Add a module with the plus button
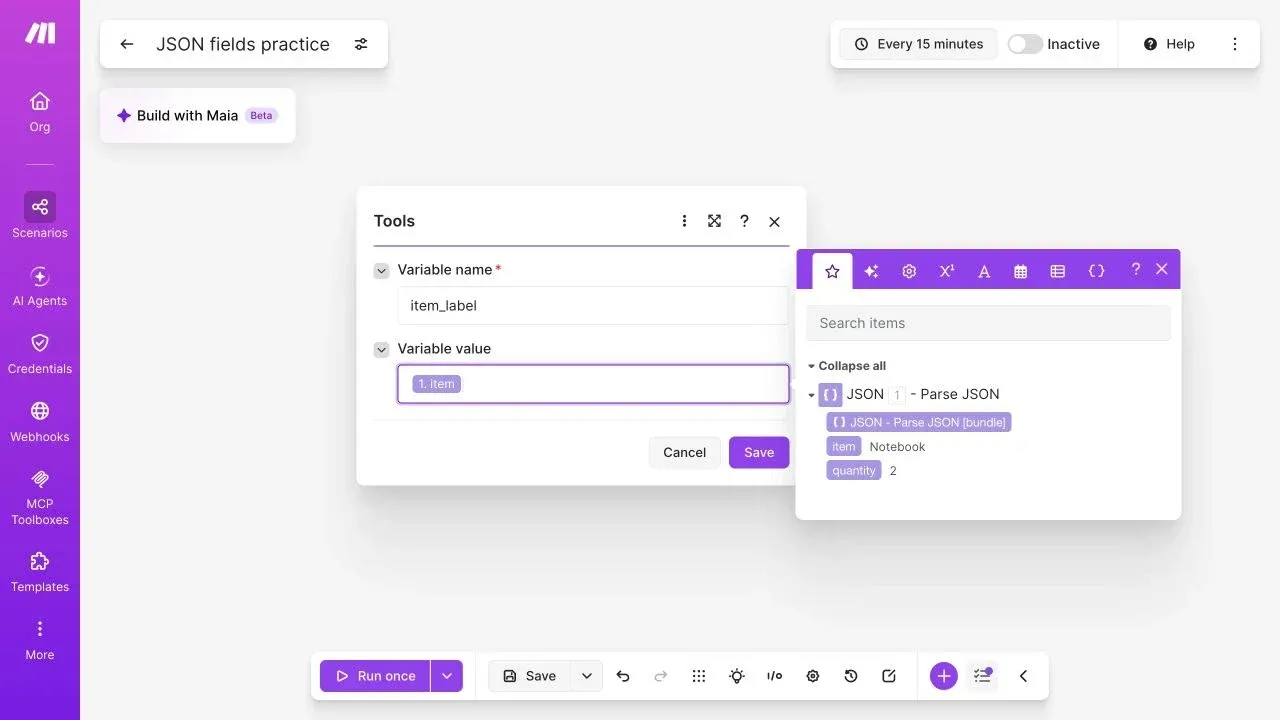 pyautogui.click(x=944, y=676)
